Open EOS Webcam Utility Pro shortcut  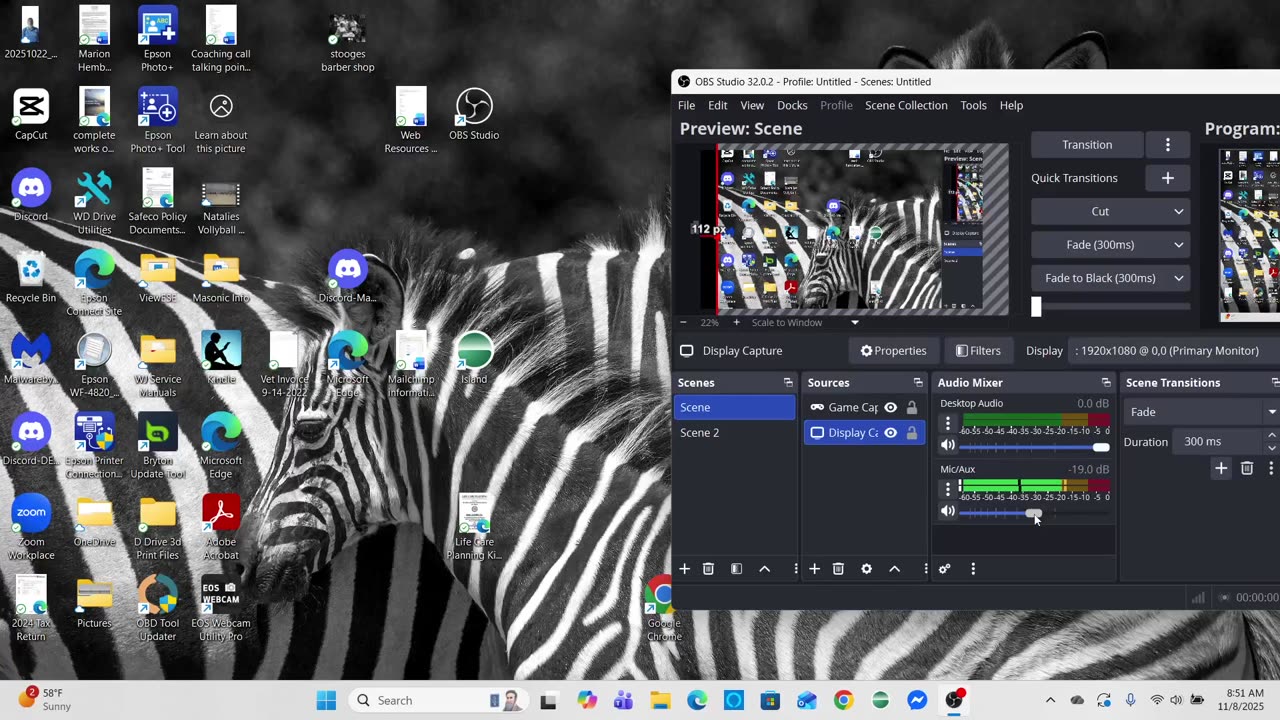[221, 609]
